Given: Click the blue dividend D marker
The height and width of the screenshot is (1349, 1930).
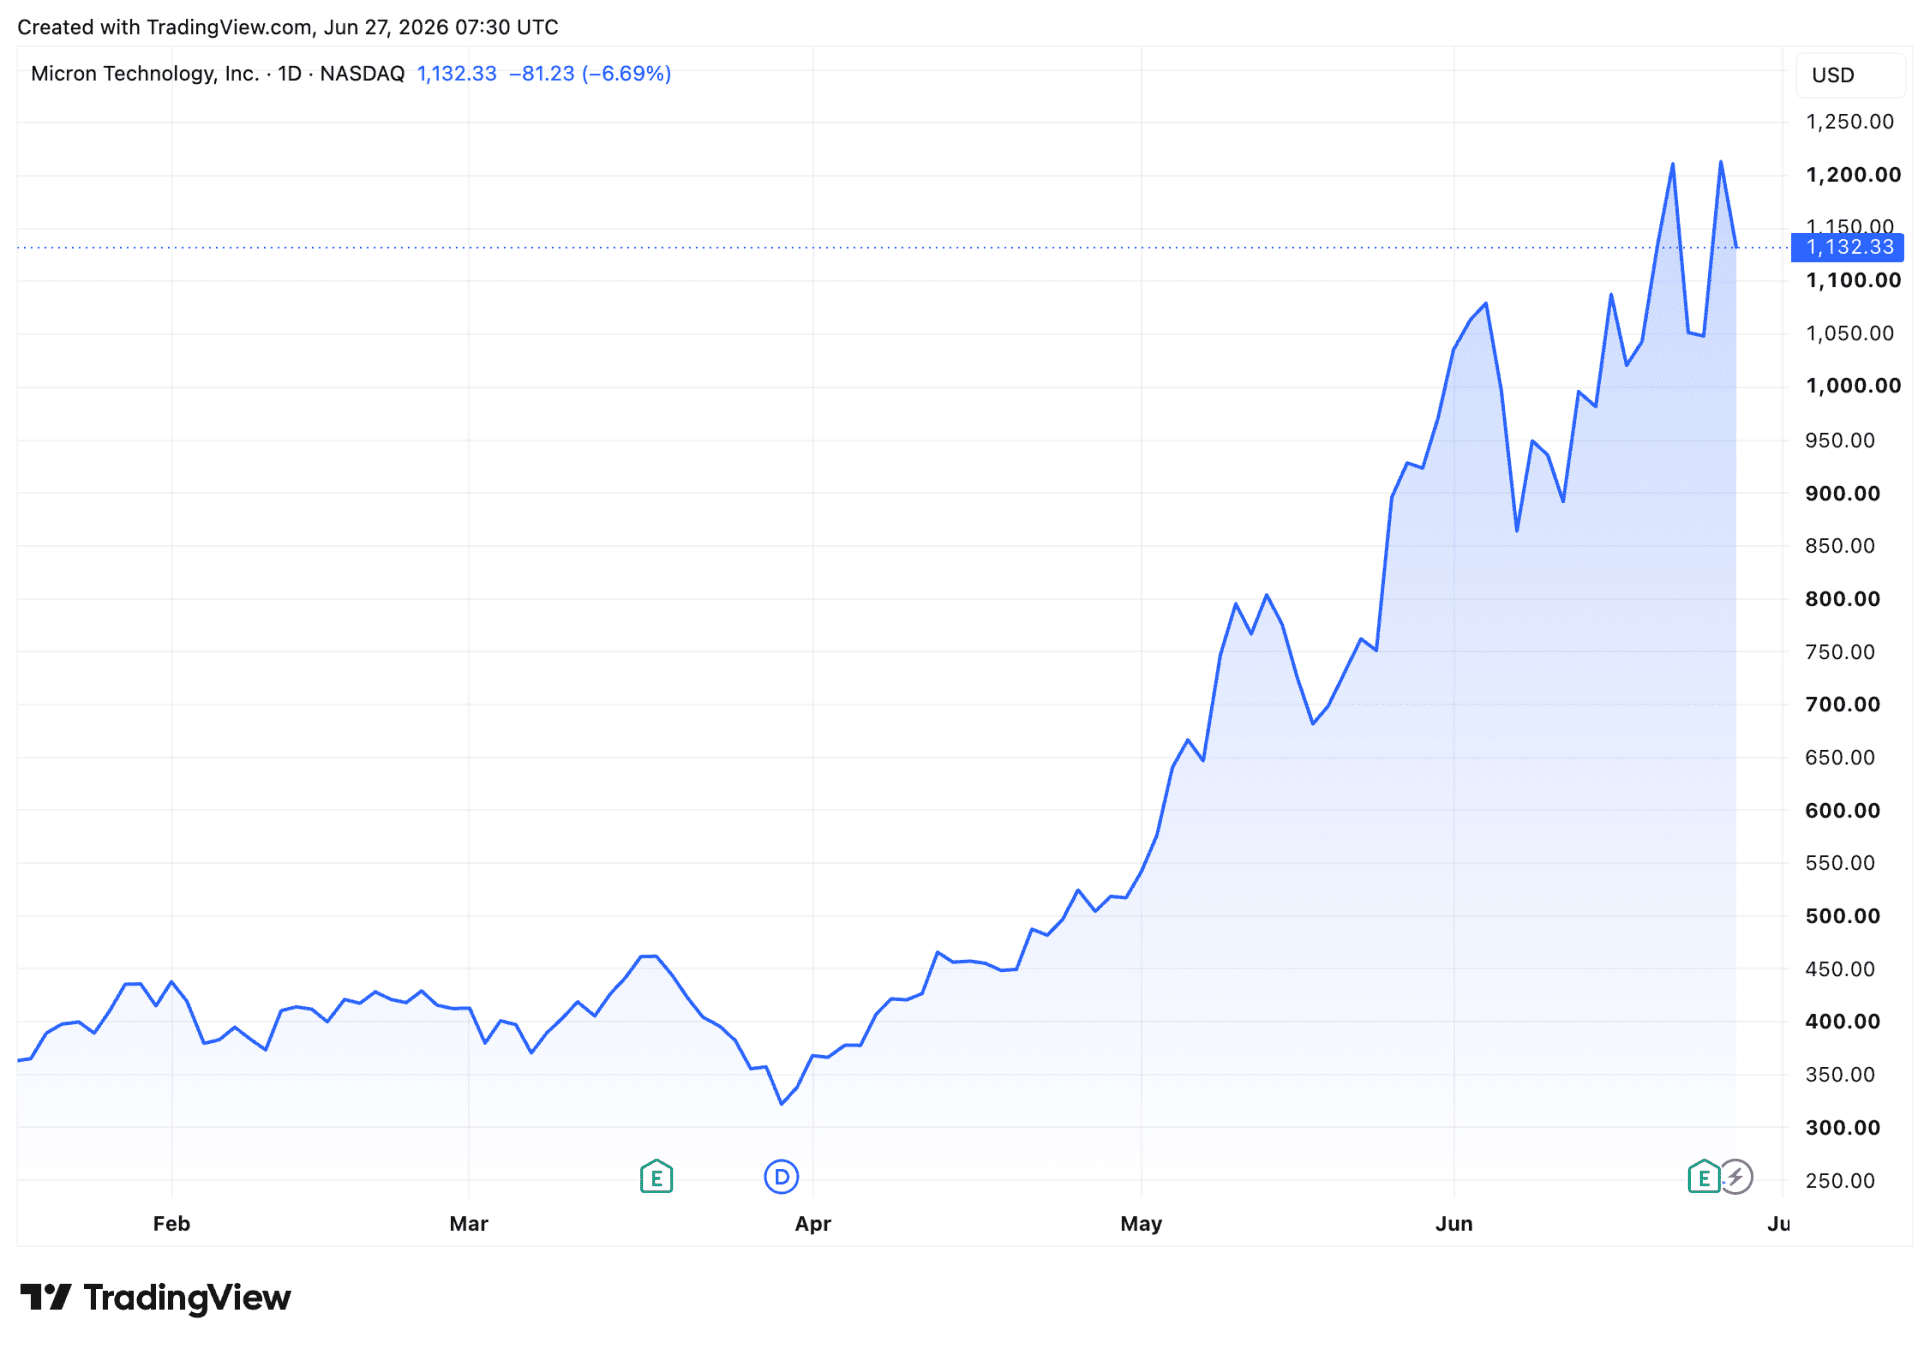Looking at the screenshot, I should pos(781,1177).
